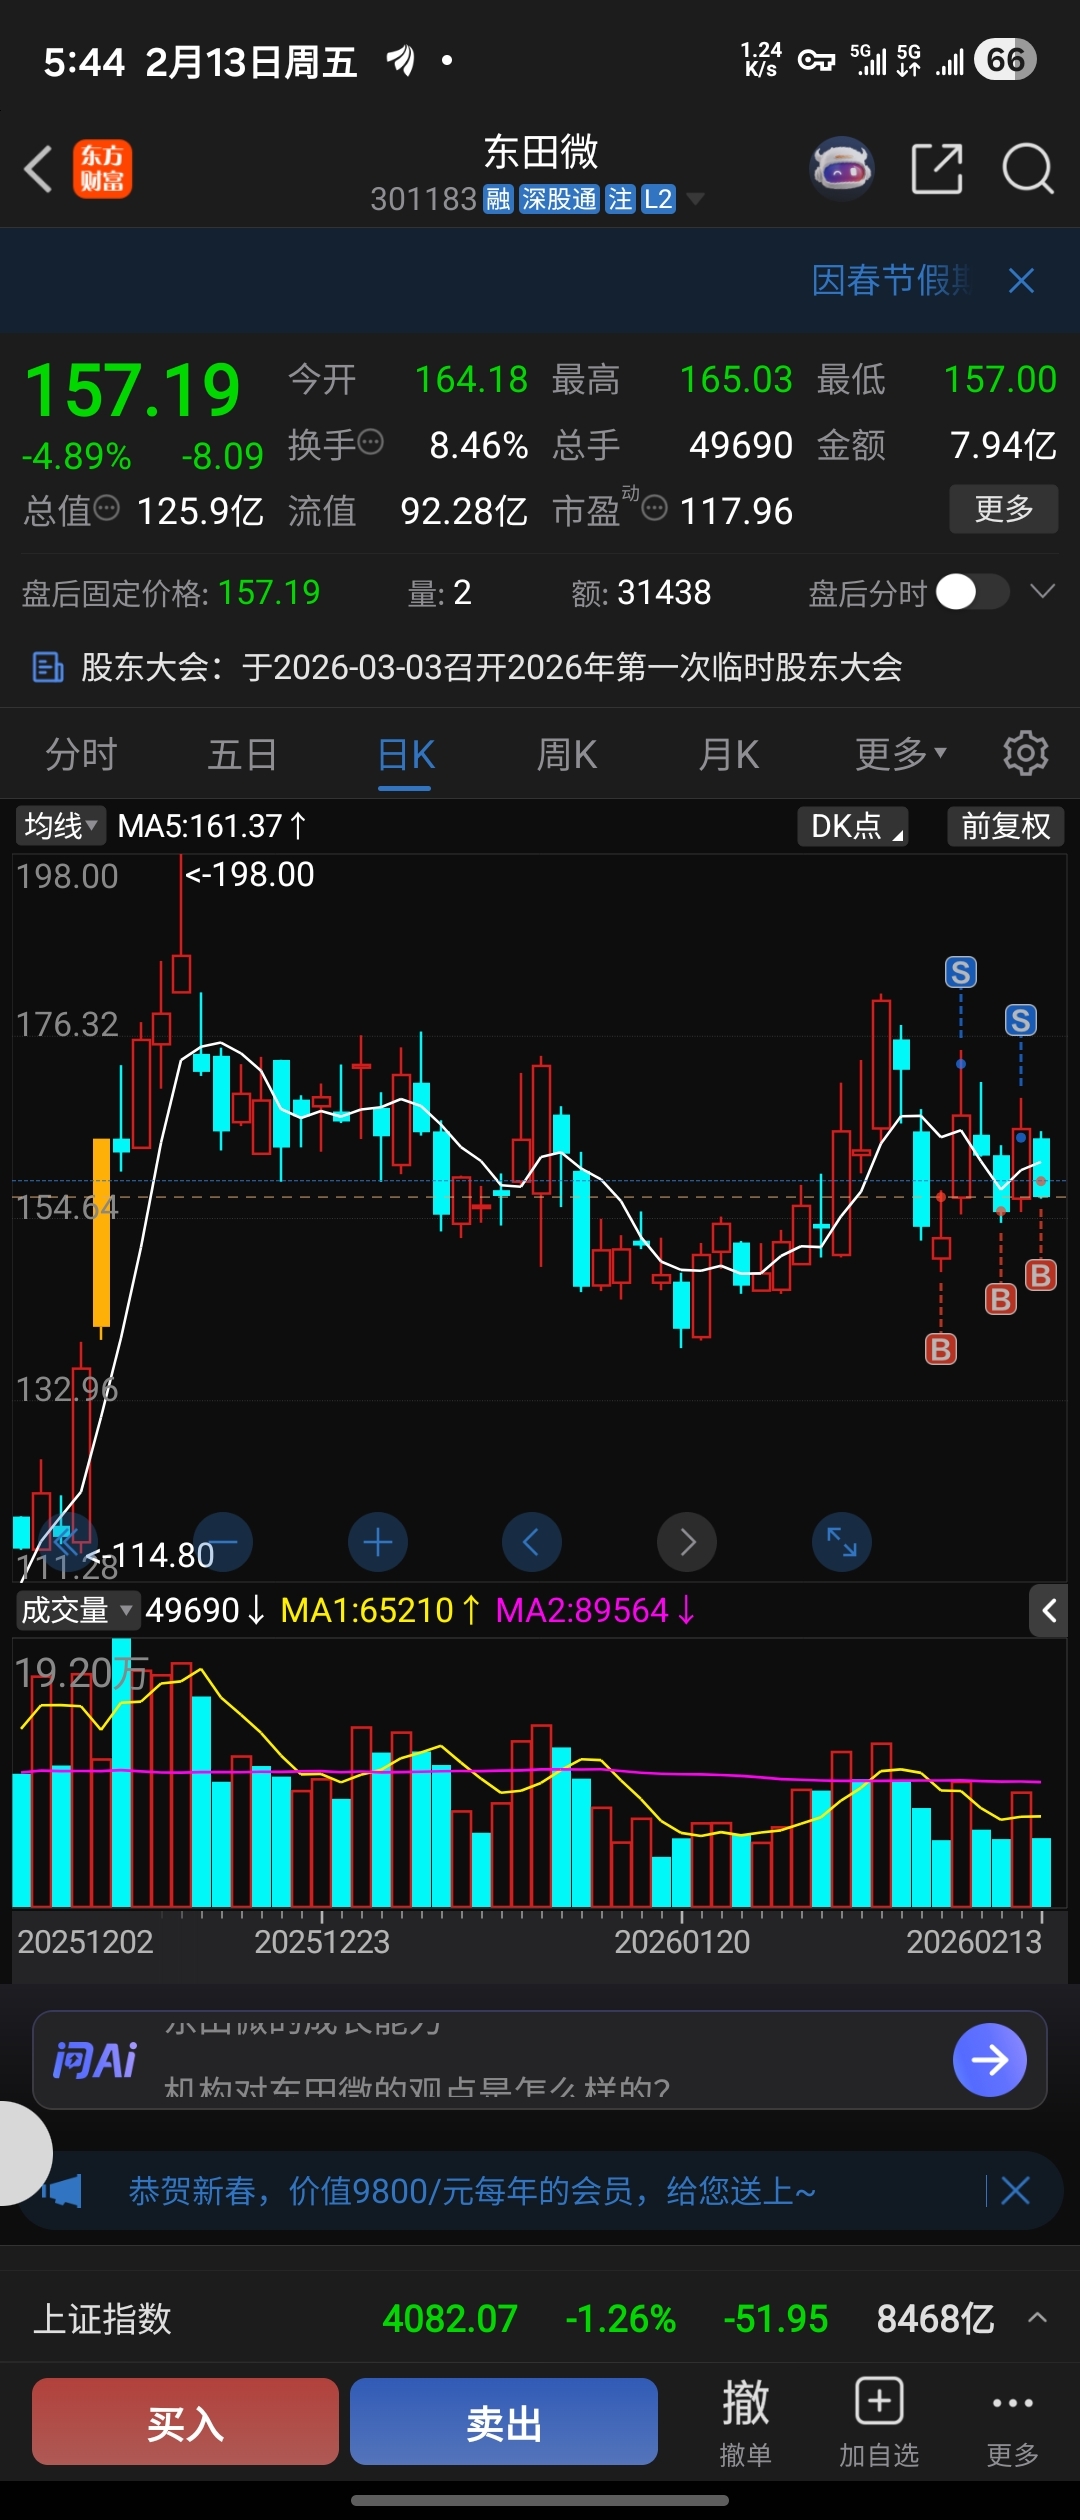This screenshot has width=1080, height=2520.
Task: Tap the top S sell marker
Action: coord(961,972)
